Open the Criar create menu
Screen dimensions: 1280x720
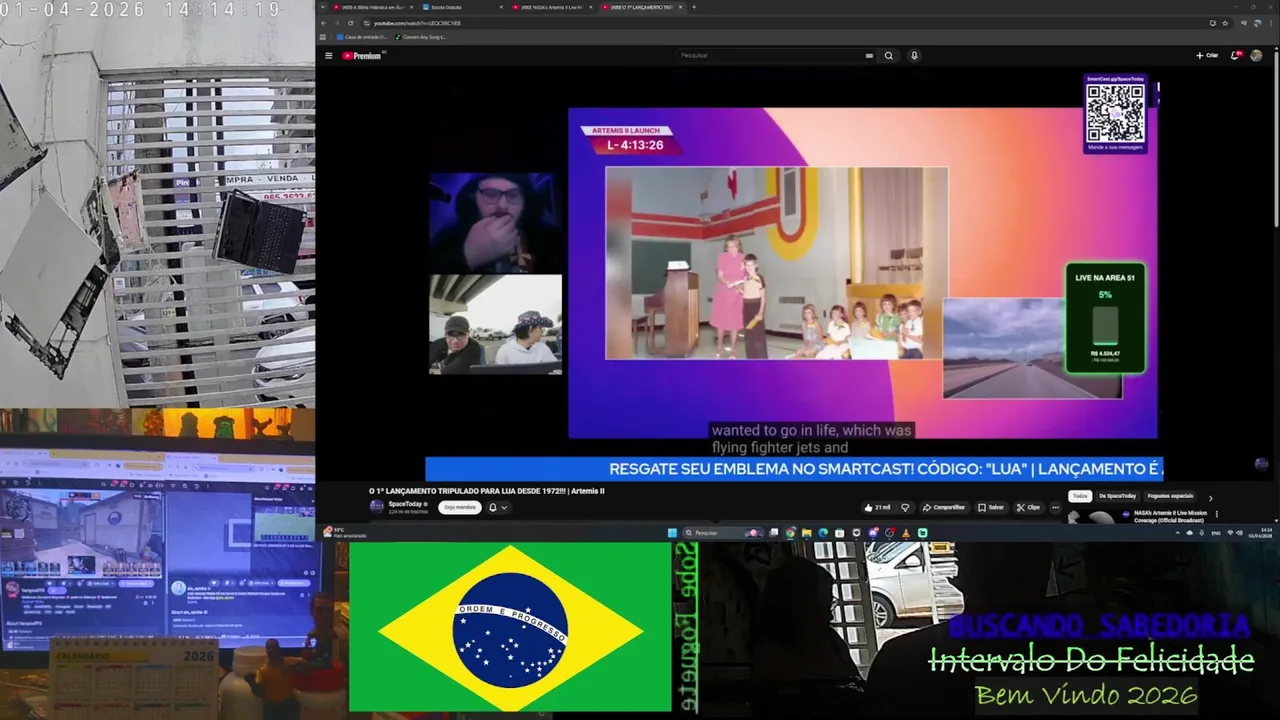click(x=1207, y=56)
